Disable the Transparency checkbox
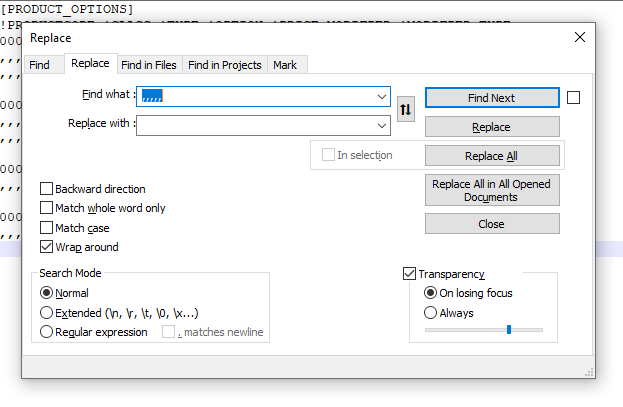 point(409,274)
